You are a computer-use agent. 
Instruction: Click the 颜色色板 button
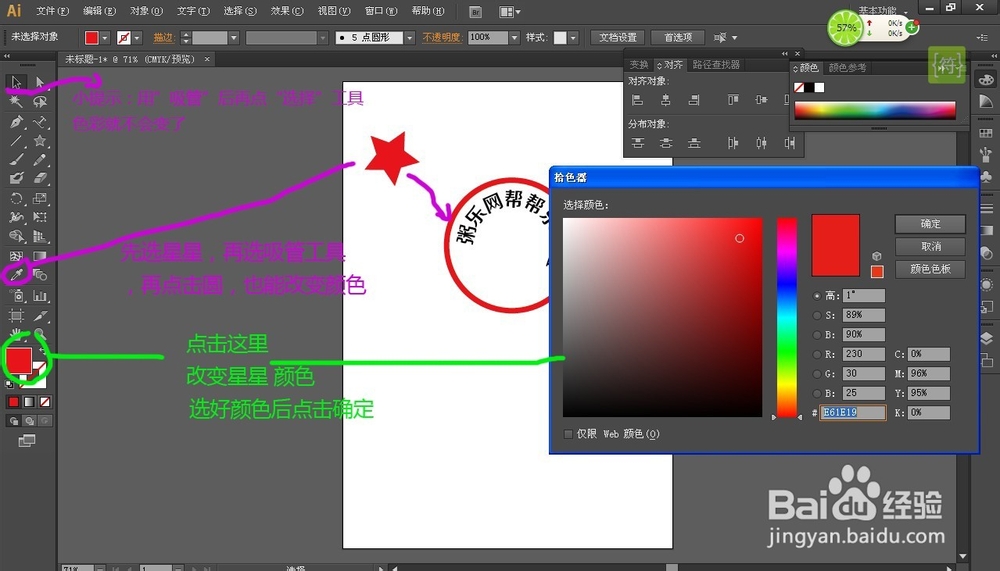click(x=930, y=269)
